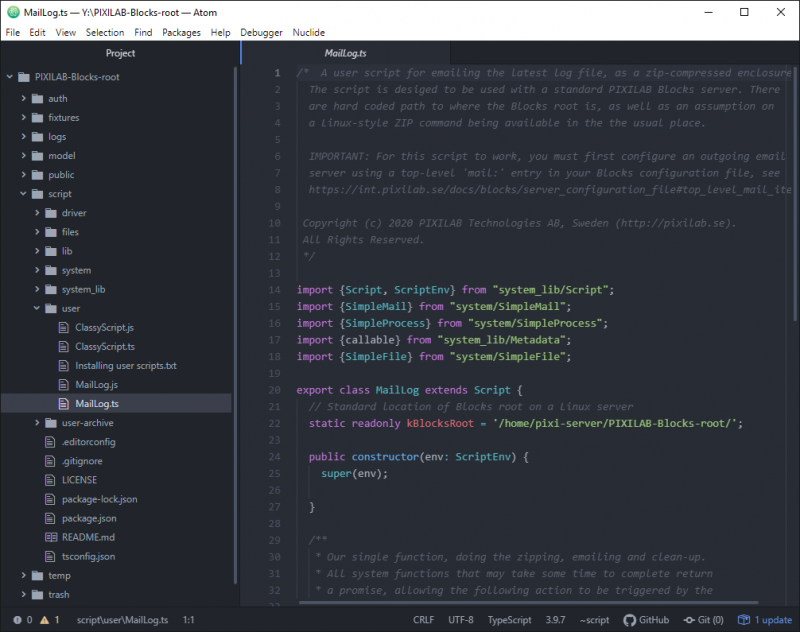Click the CRLF line ending selector
800x632 pixels.
point(423,620)
